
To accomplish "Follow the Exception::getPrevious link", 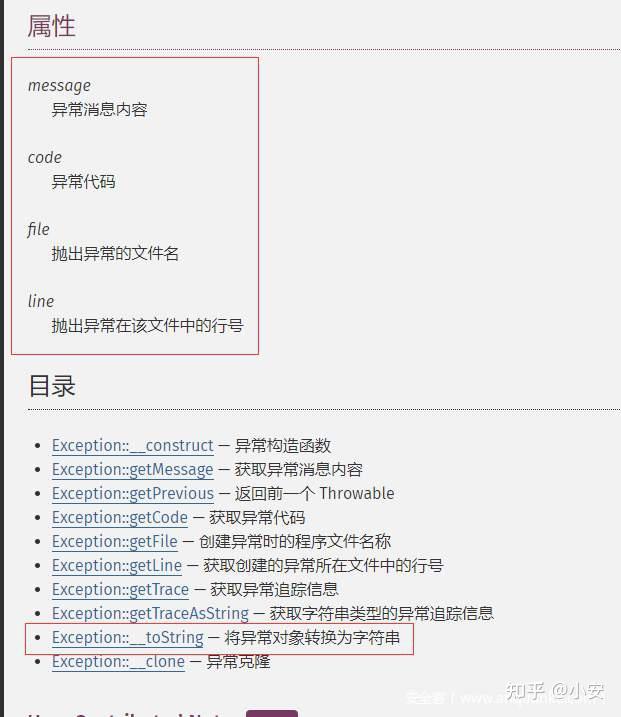I will tap(133, 493).
